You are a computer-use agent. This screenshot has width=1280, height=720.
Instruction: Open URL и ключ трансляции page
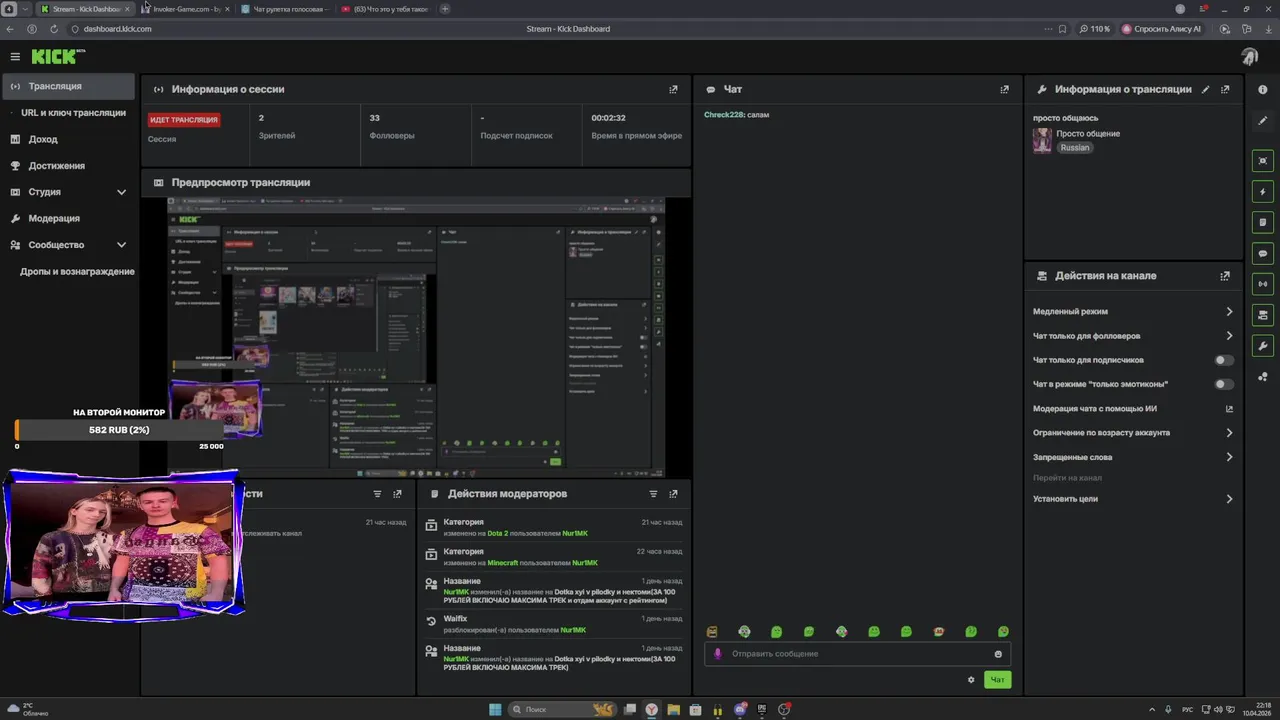[73, 113]
